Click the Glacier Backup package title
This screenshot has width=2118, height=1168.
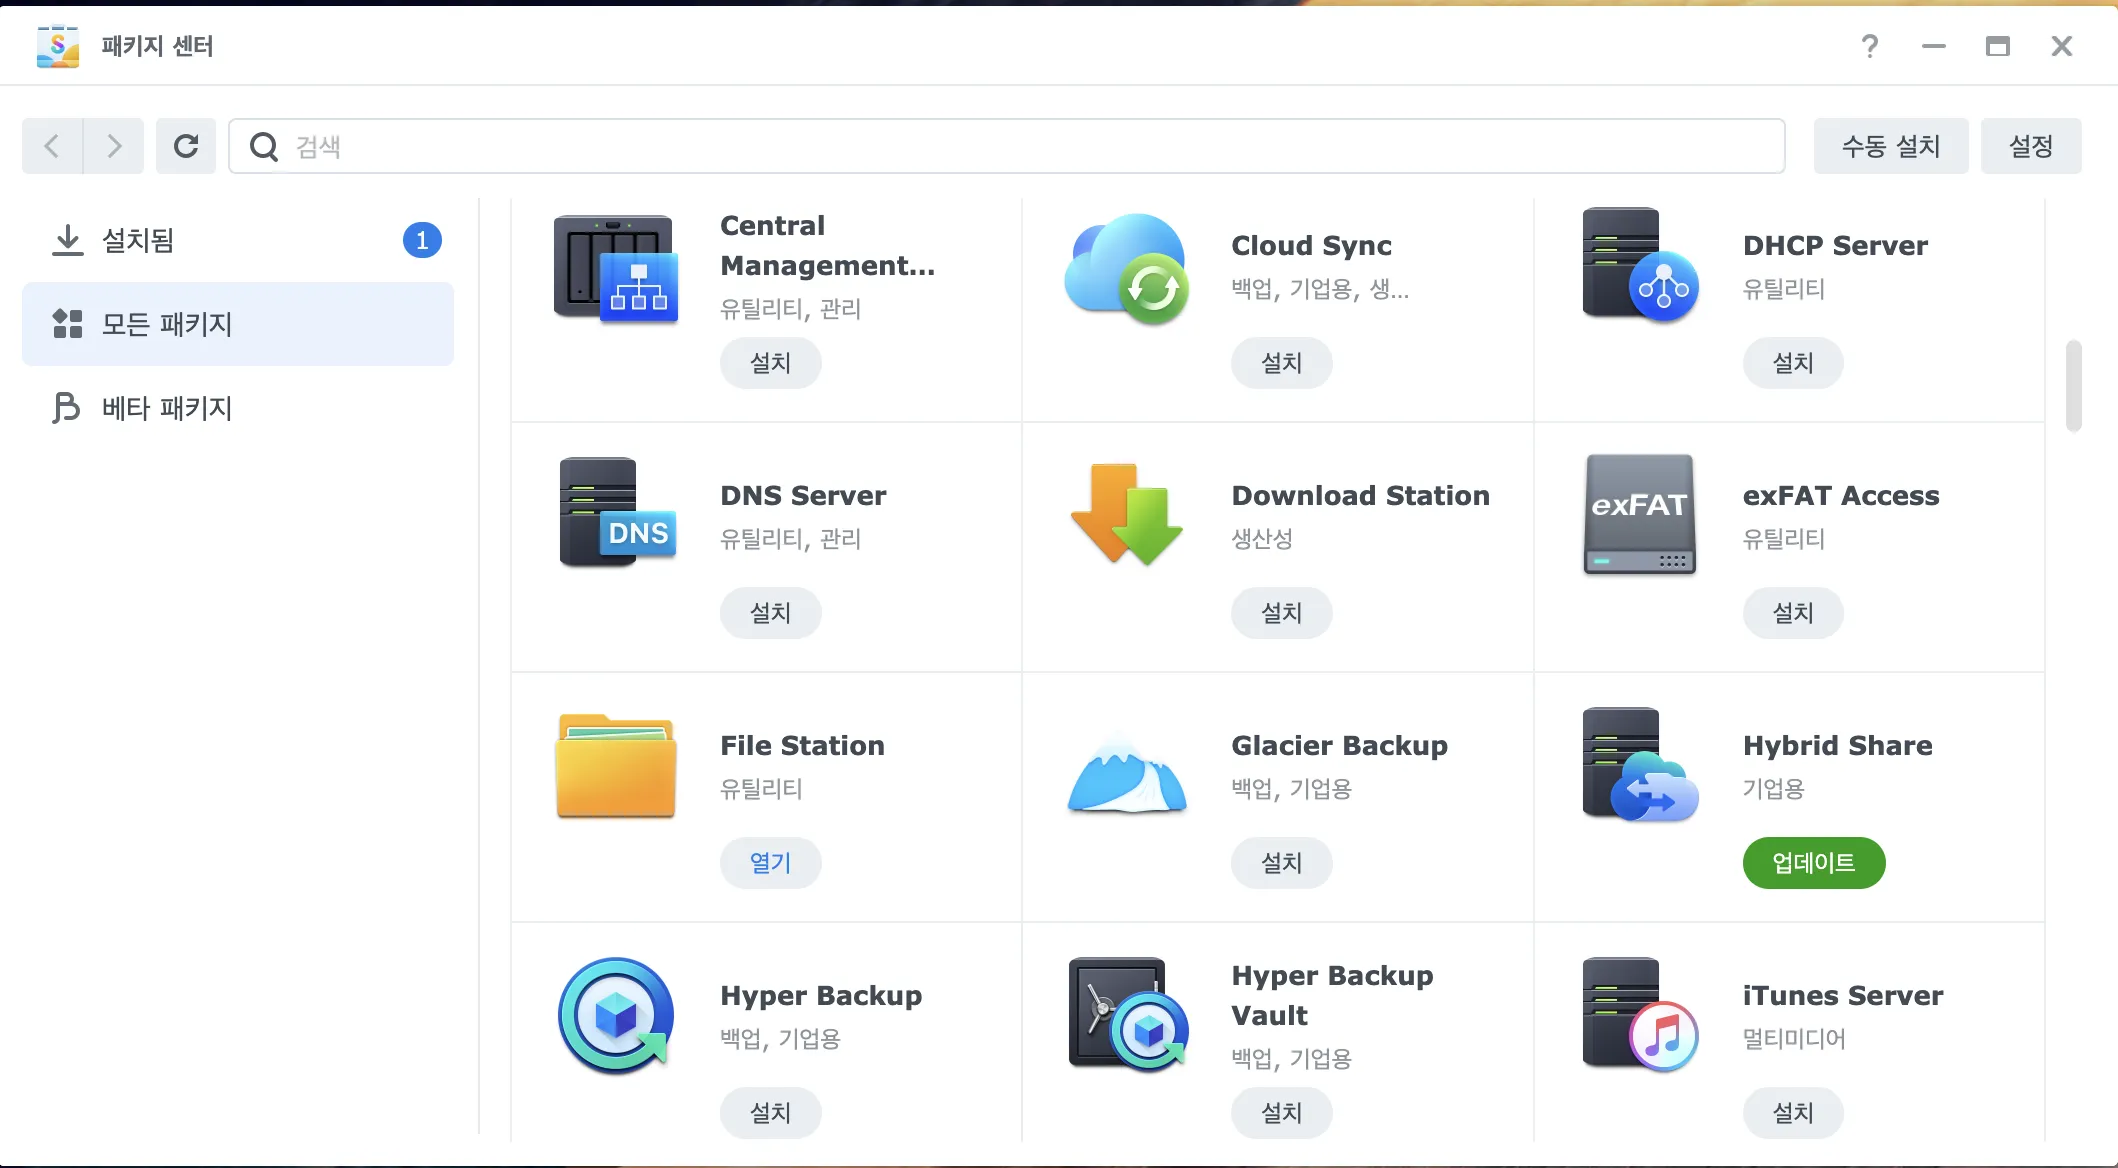tap(1339, 746)
